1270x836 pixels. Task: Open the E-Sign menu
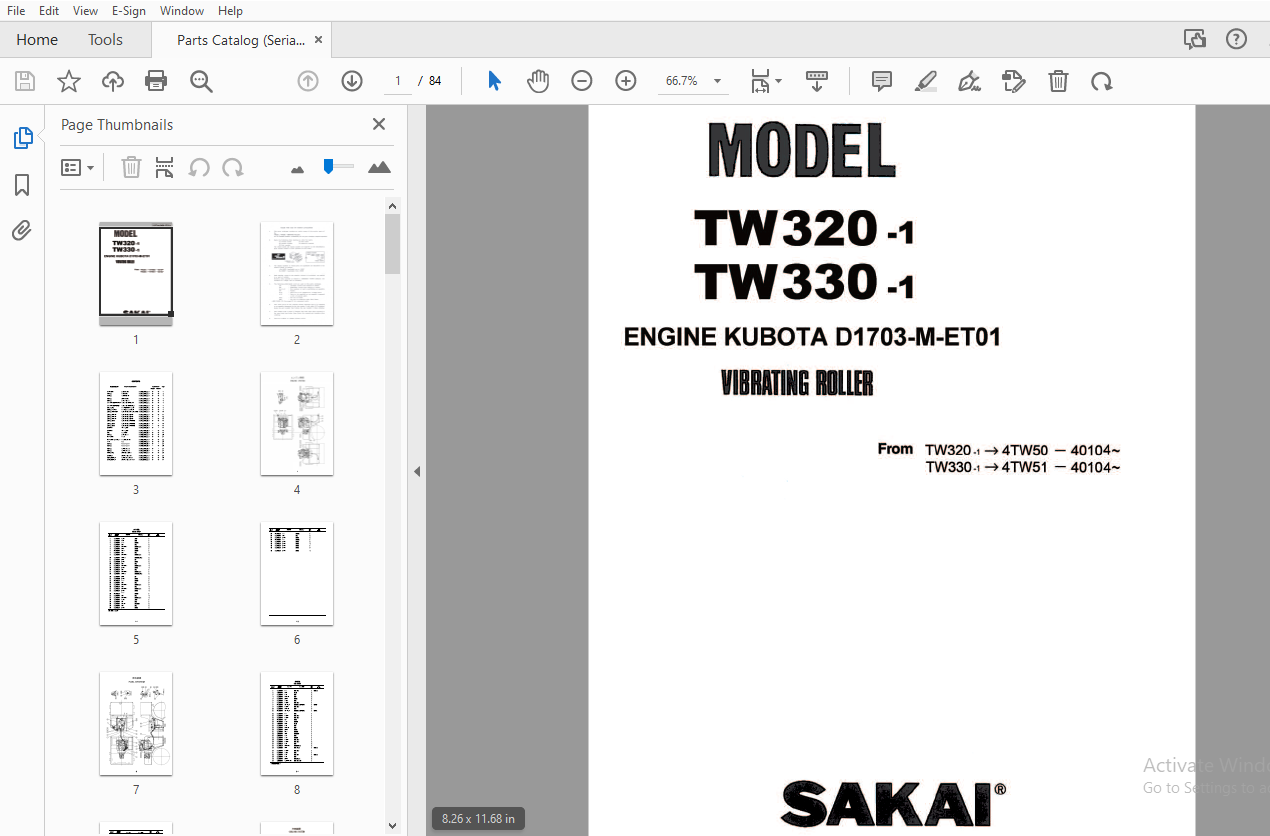click(129, 10)
